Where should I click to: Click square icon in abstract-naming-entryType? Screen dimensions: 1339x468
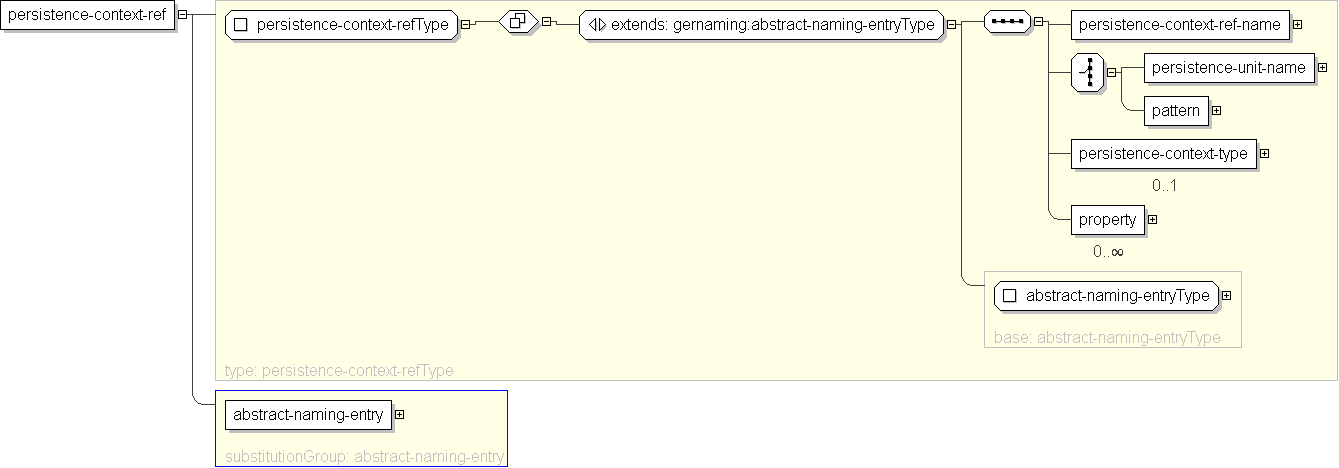pyautogui.click(x=1009, y=296)
